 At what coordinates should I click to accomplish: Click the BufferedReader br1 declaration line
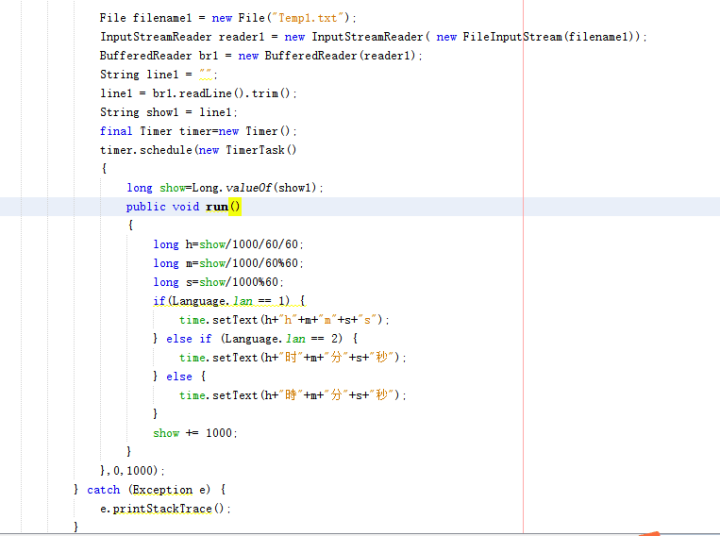[261, 56]
